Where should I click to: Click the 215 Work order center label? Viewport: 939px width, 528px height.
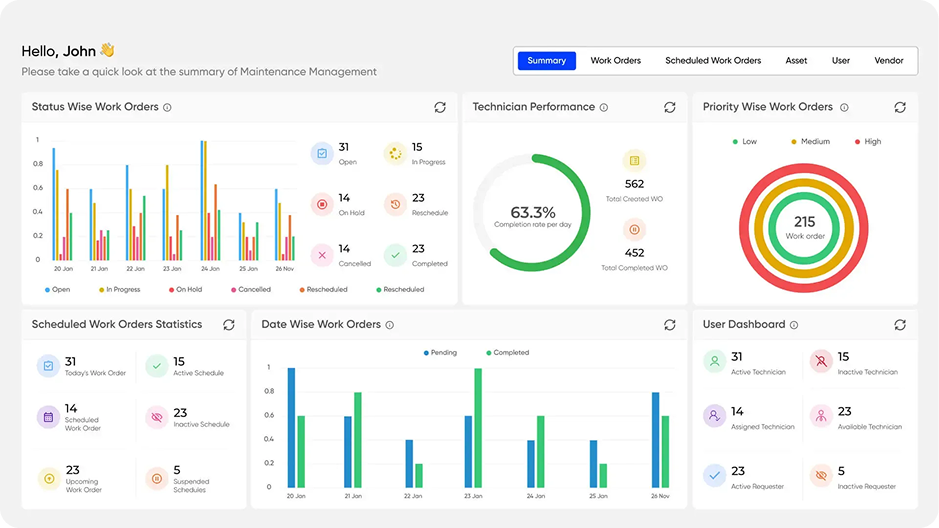tap(804, 227)
